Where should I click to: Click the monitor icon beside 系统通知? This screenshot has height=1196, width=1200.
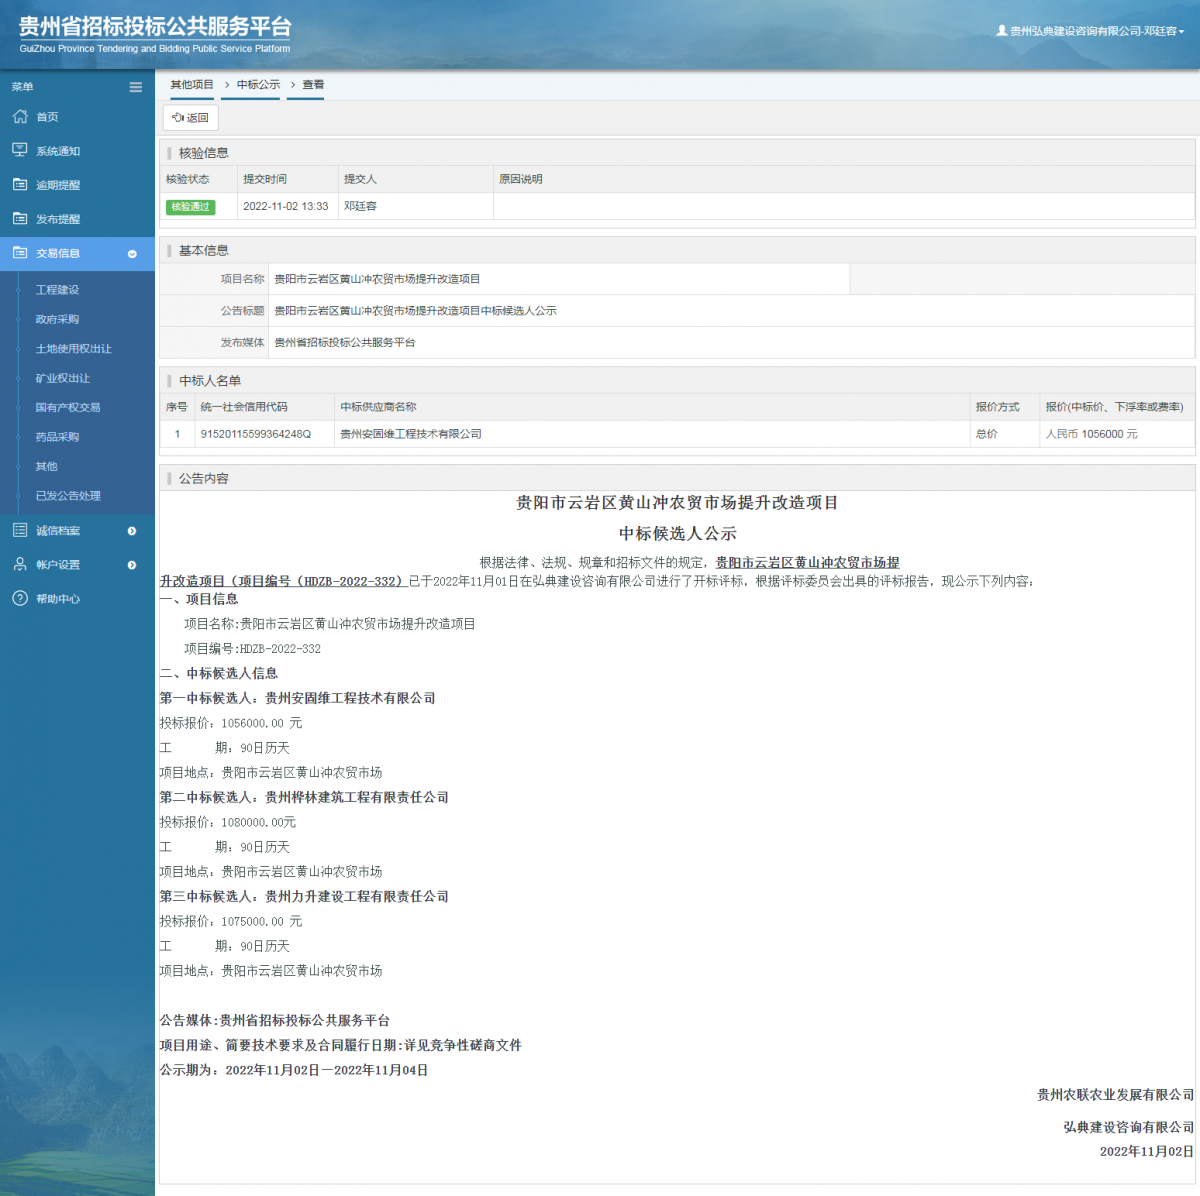pos(20,150)
